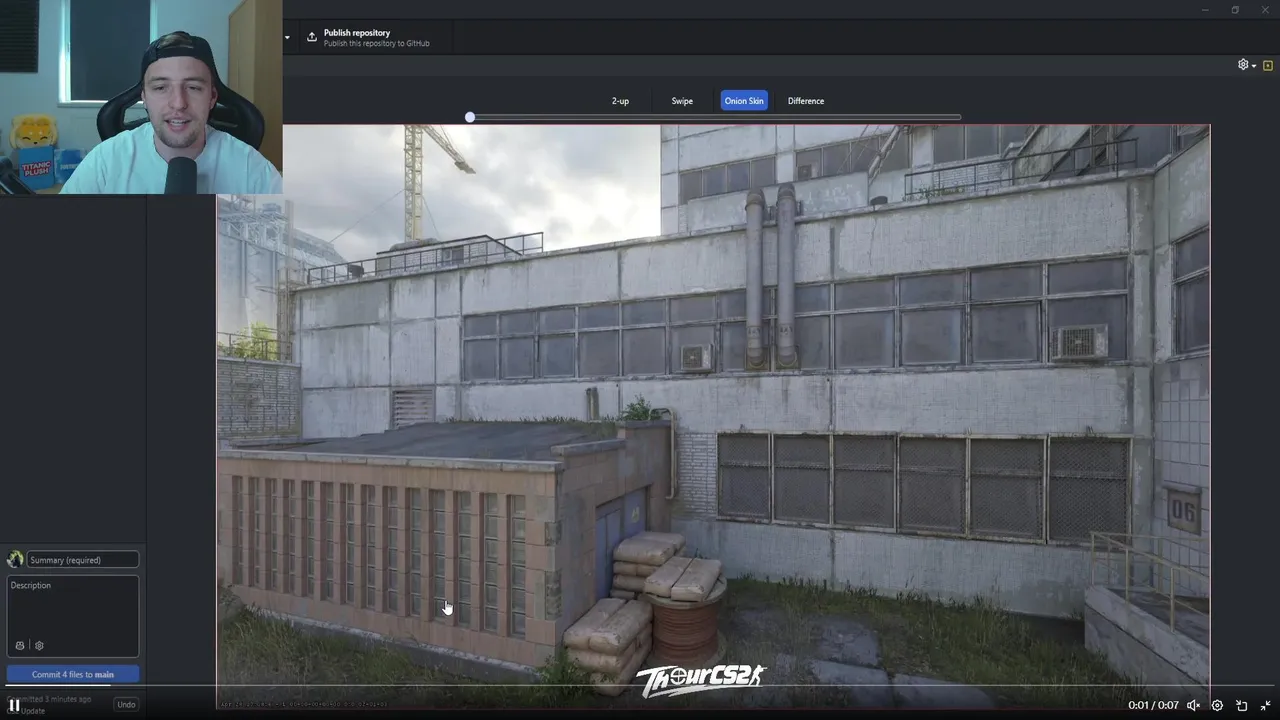The height and width of the screenshot is (720, 1280).
Task: Click the Summary (required) input field
Action: pyautogui.click(x=83, y=560)
